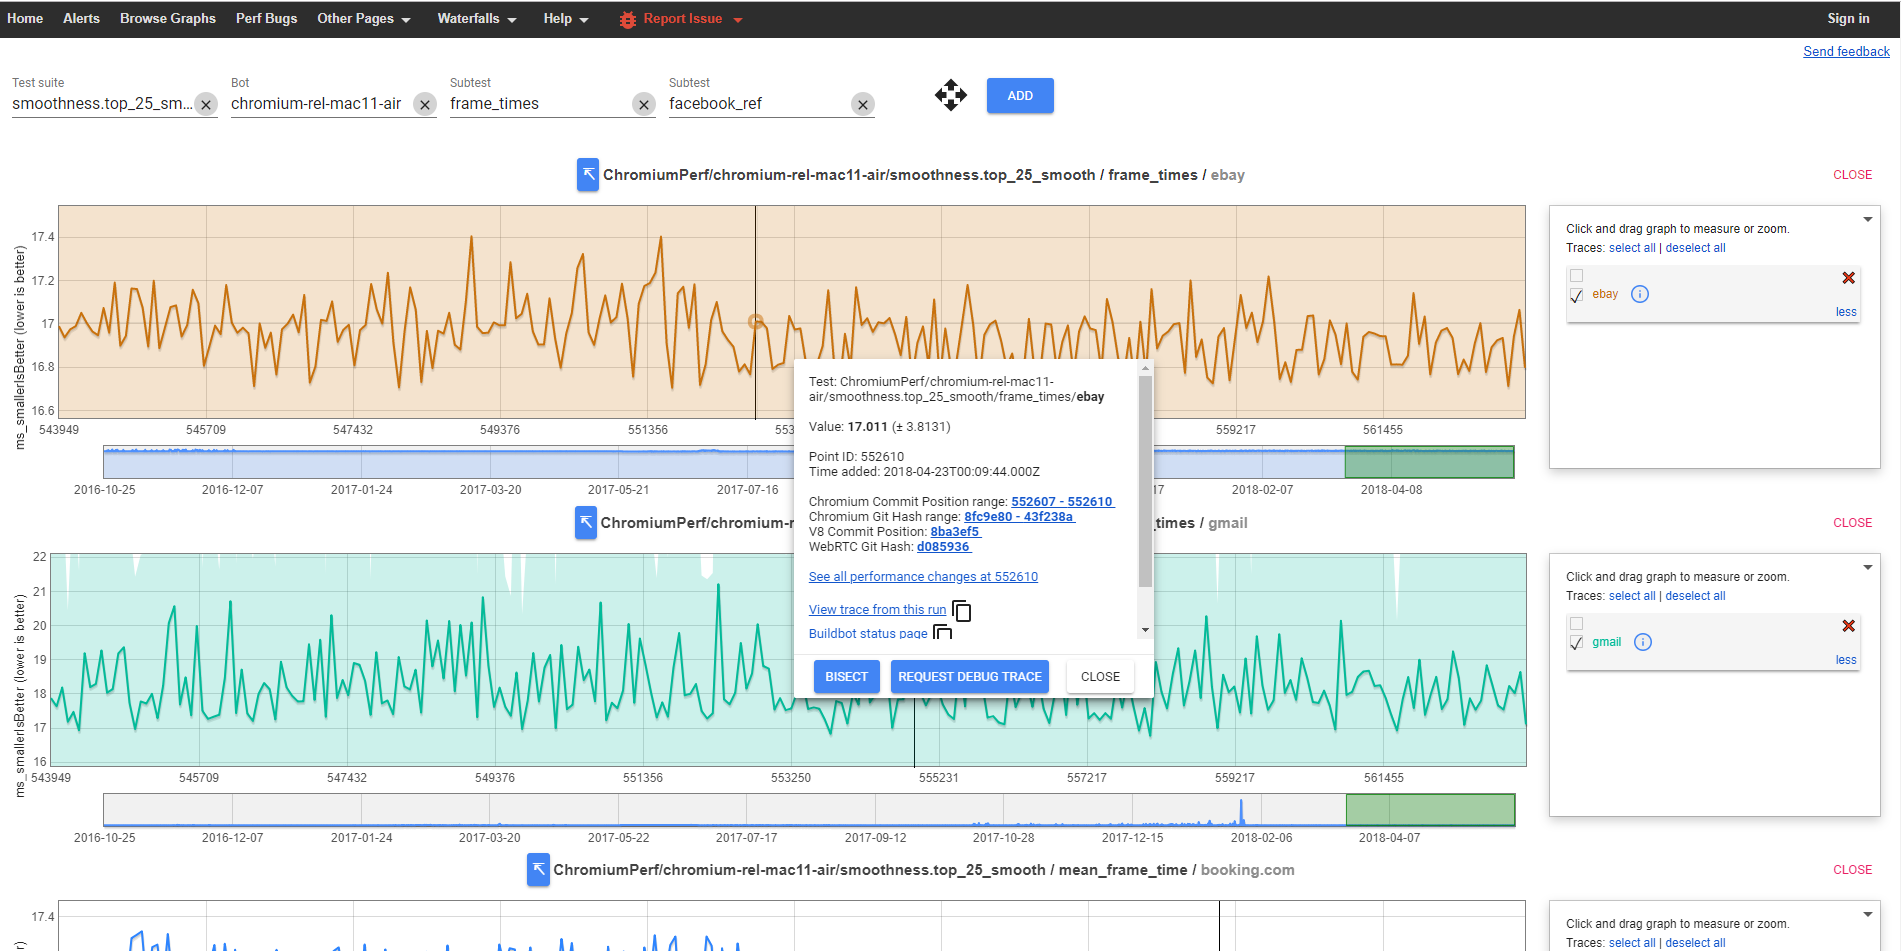This screenshot has height=951, width=1901.
Task: Collapse ebay legend panel arrow
Action: (1868, 219)
